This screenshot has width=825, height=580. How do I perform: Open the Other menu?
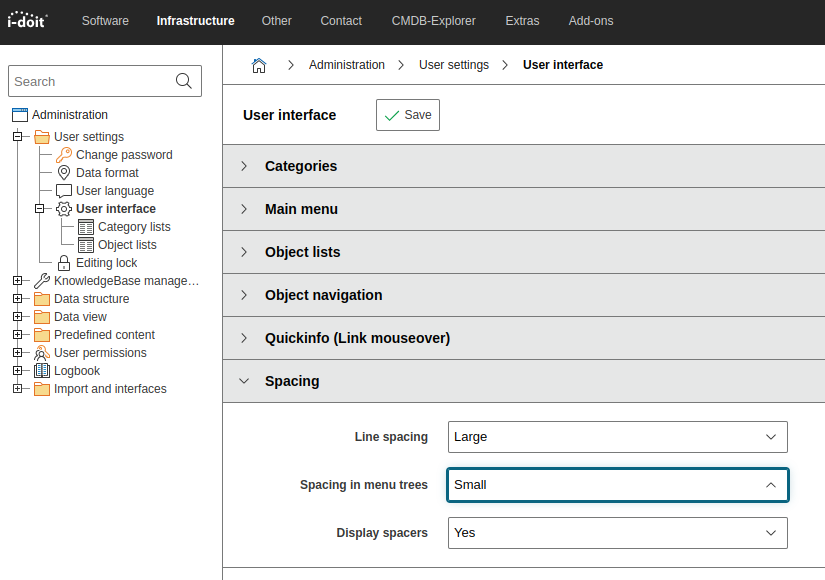(x=277, y=21)
